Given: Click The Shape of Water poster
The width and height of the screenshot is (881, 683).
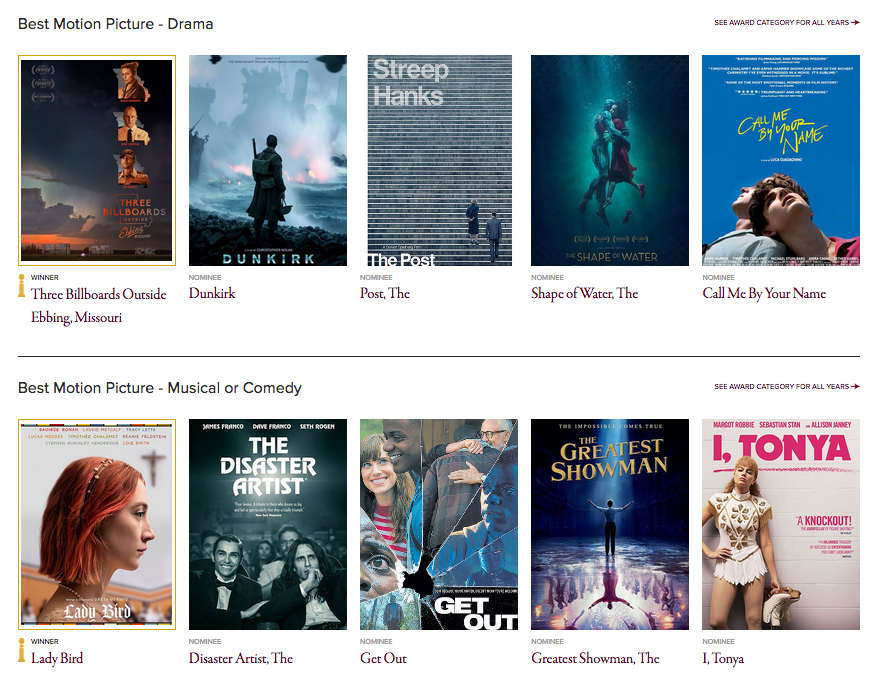Looking at the screenshot, I should [x=610, y=160].
